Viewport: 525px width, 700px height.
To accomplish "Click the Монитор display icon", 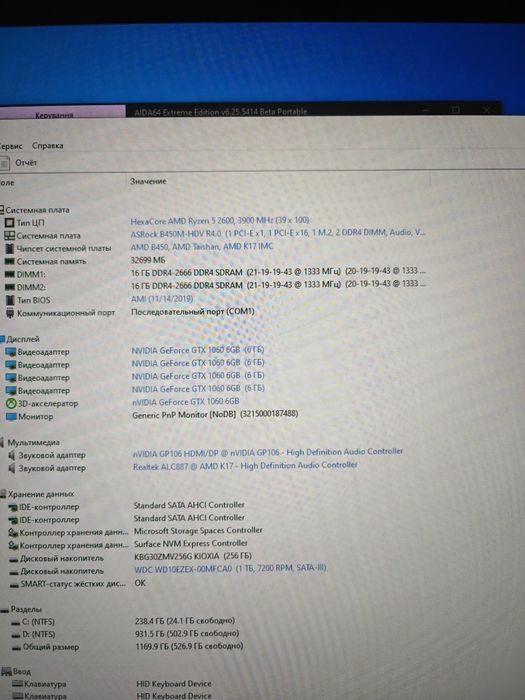I will [x=11, y=417].
